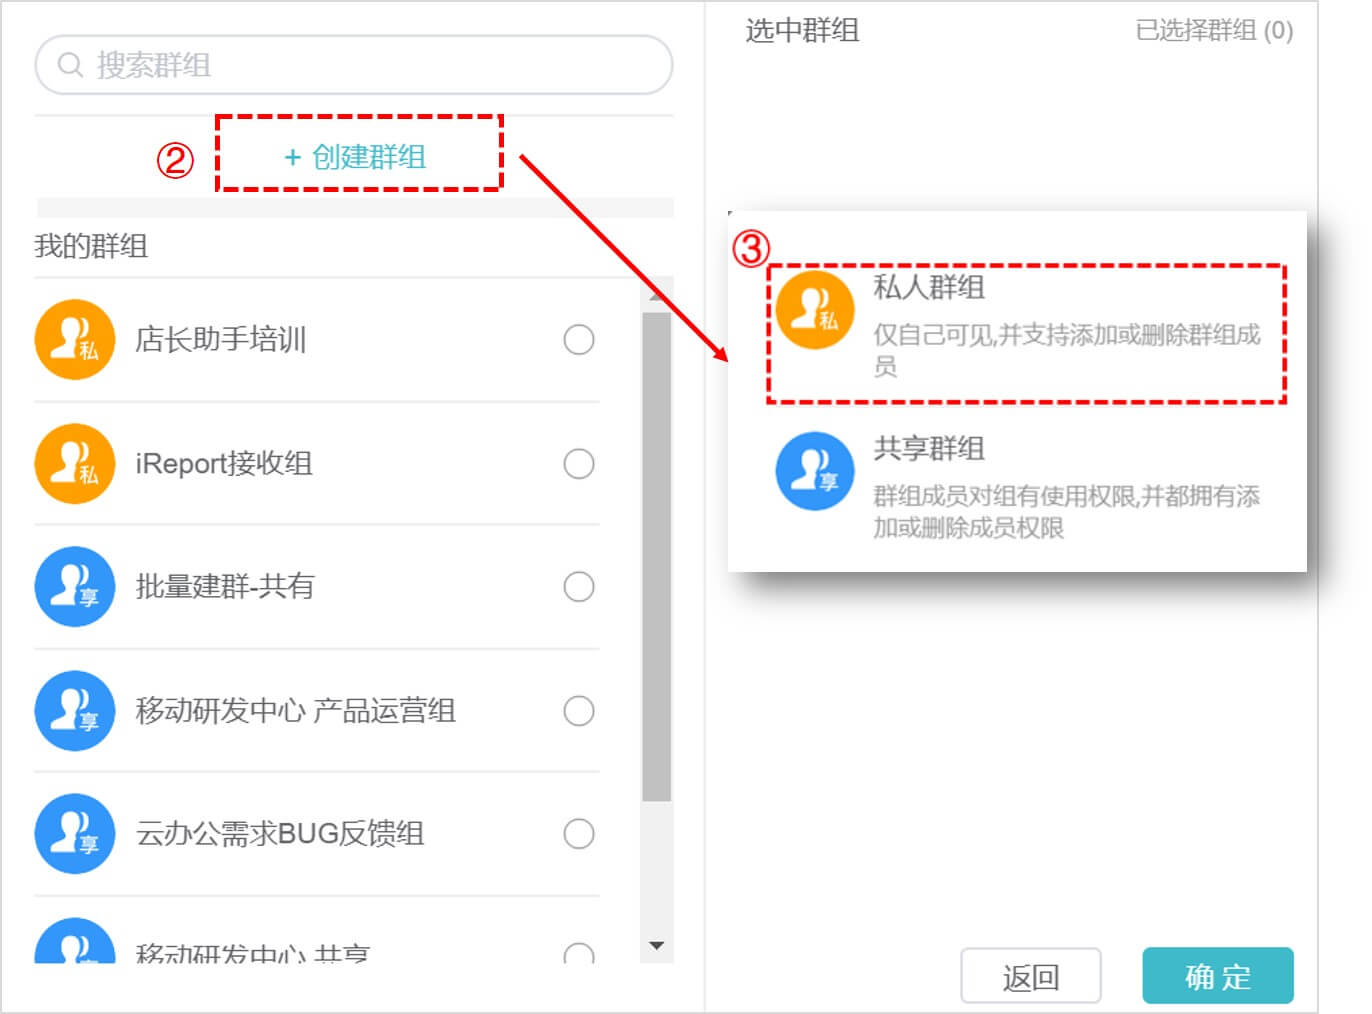Click the blue 共享群组 icon in popup
This screenshot has height=1014, width=1372.
tap(815, 471)
